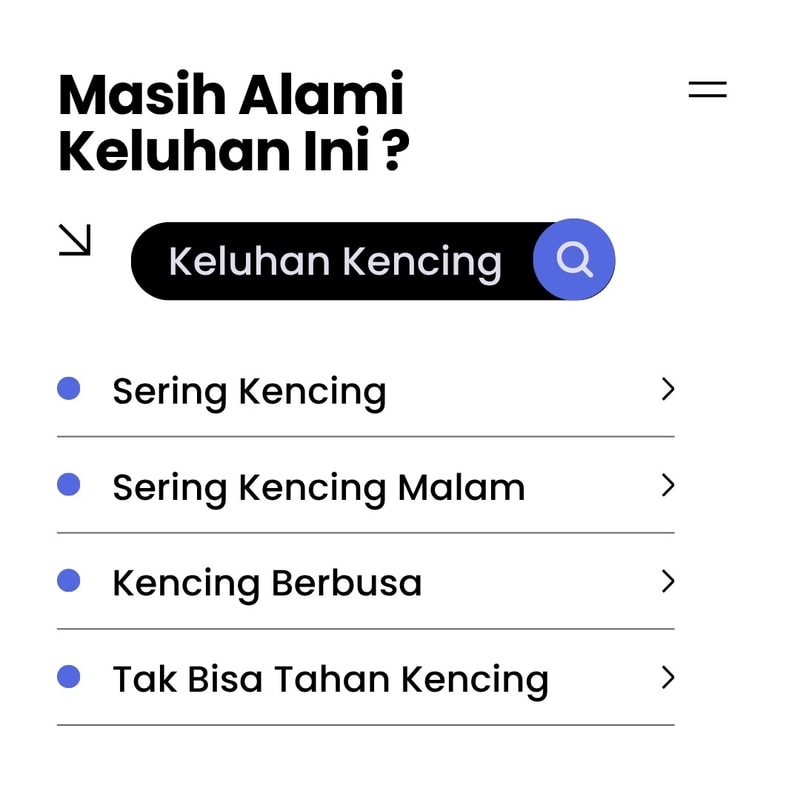Click the blue dot beside Sering Kencing Malam
This screenshot has height=788, width=800.
pos(69,485)
